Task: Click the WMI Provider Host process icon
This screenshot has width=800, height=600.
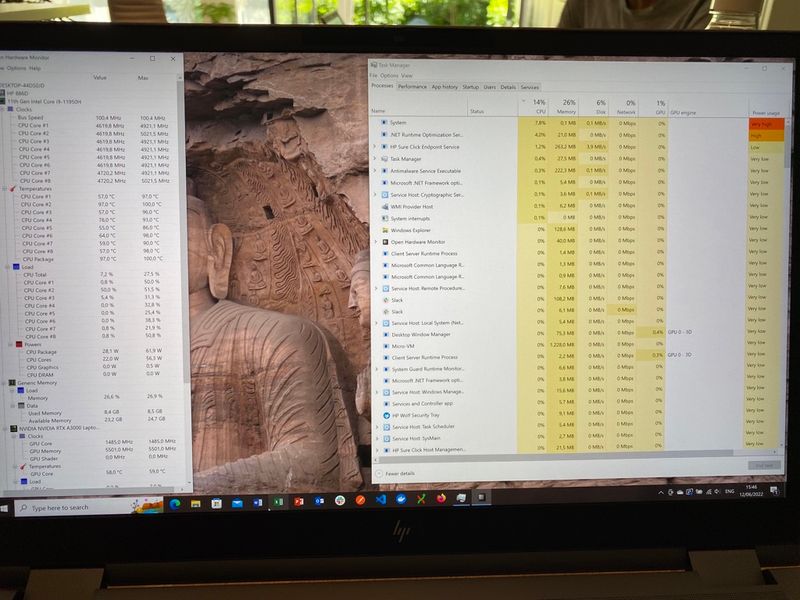Action: [x=385, y=207]
